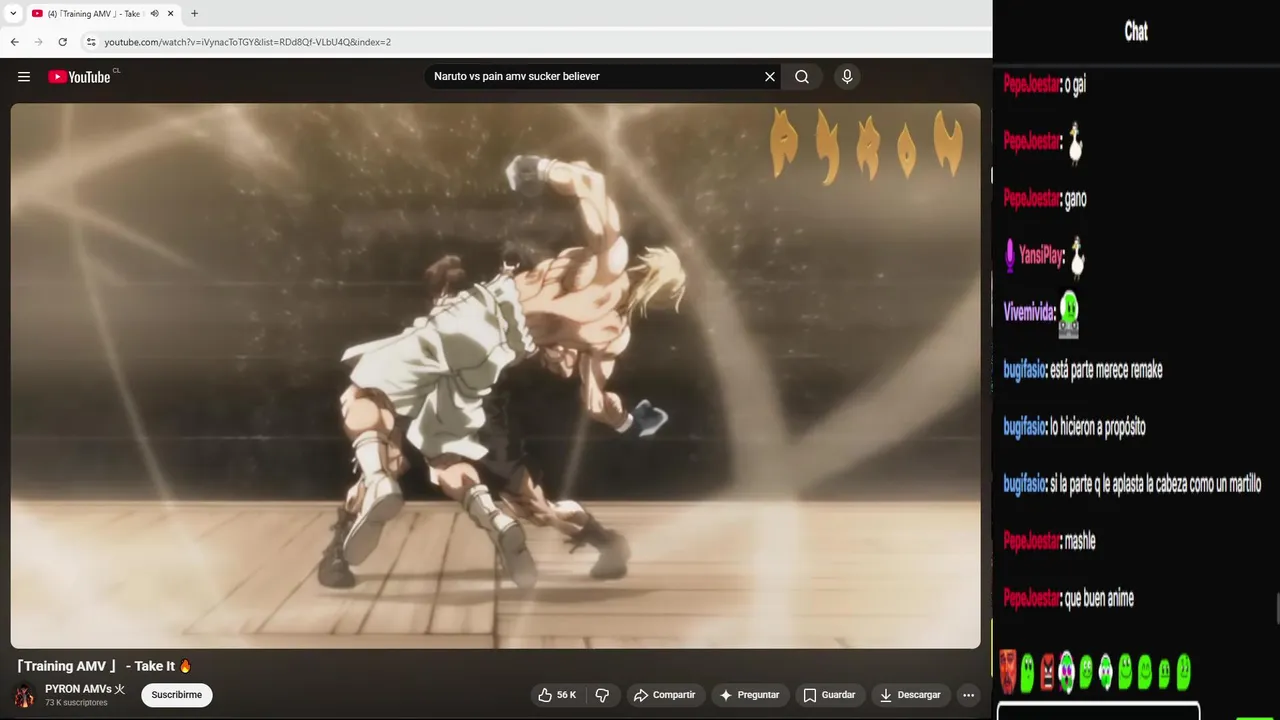This screenshot has width=1280, height=720.
Task: Click the emote in Vivemivida's message
Action: 1069,314
